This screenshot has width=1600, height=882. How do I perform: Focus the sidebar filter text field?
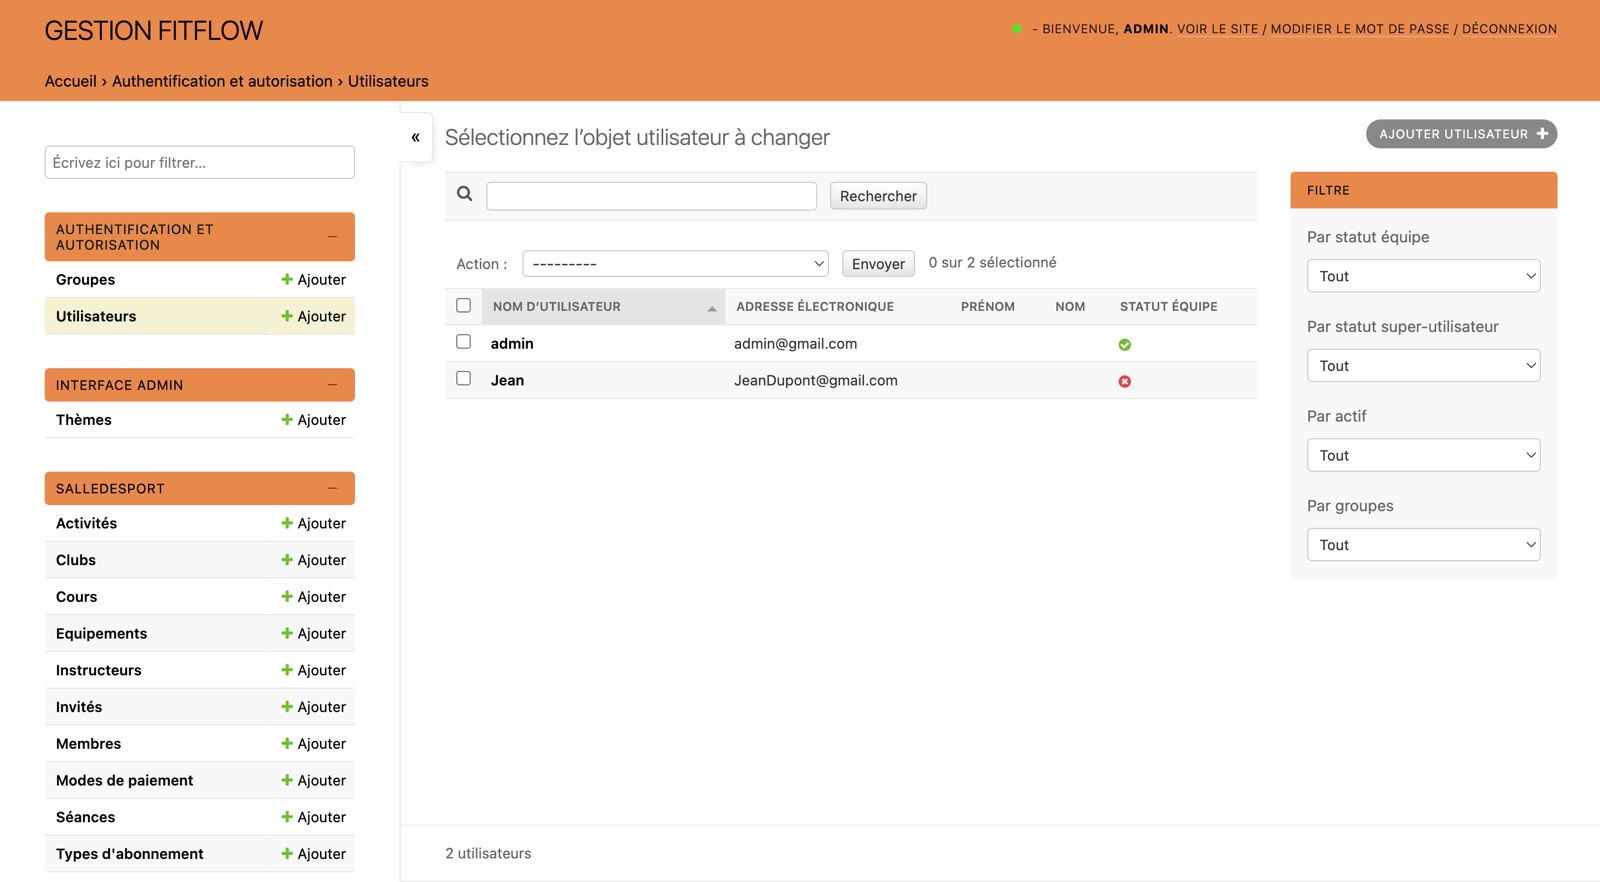pos(199,163)
